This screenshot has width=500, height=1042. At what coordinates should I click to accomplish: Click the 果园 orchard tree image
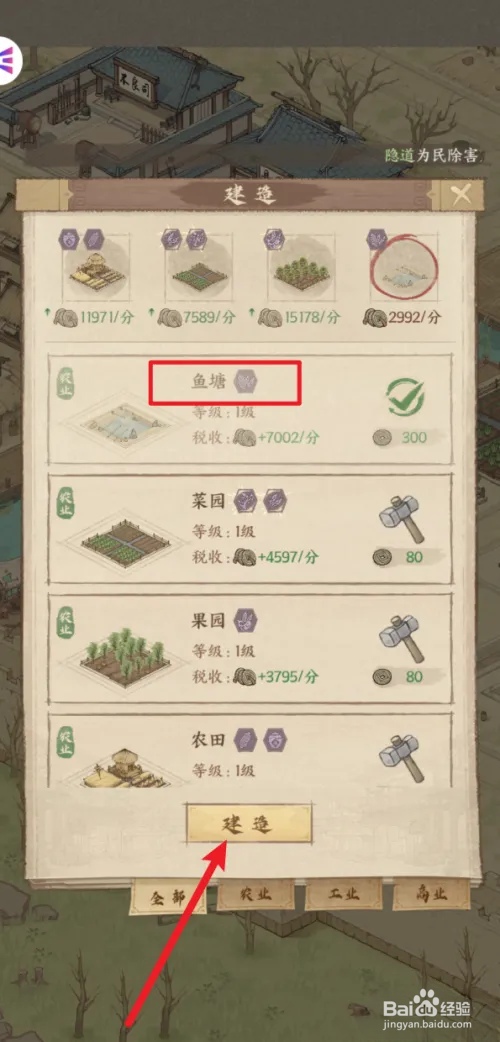tap(124, 655)
